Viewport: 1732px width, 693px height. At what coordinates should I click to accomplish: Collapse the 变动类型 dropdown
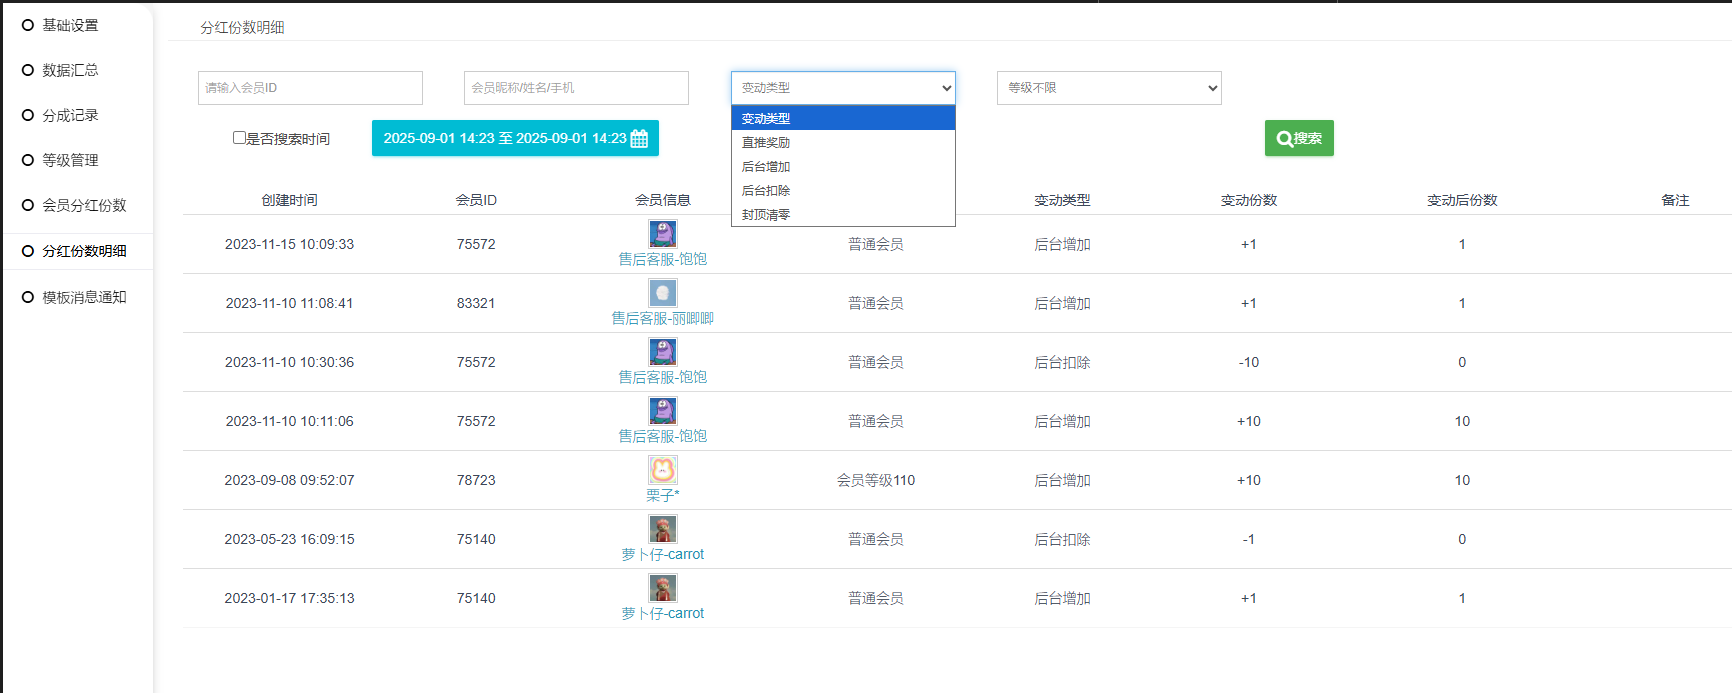pos(842,88)
